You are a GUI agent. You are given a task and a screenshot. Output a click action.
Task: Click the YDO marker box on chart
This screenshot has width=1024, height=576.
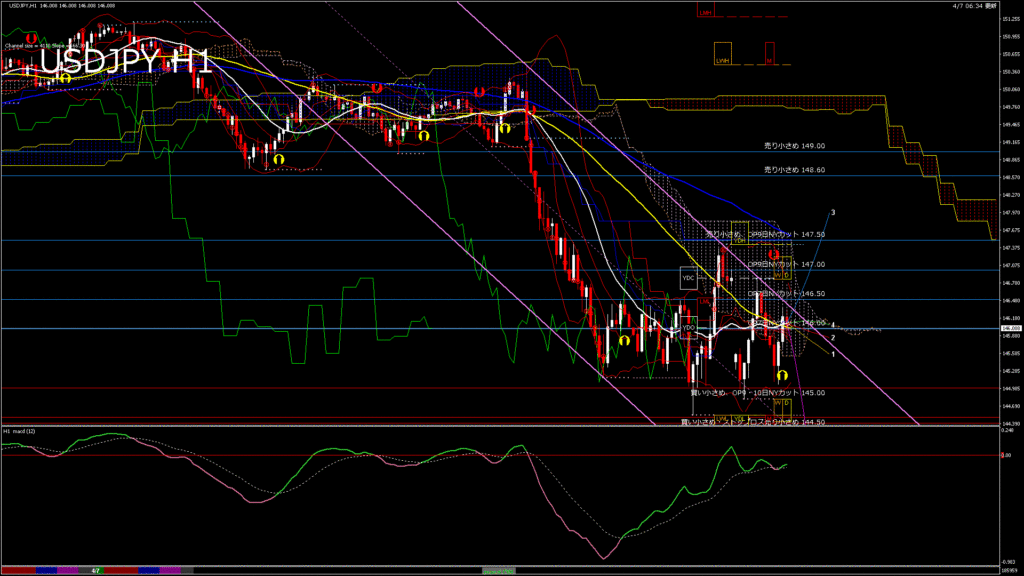pos(688,327)
